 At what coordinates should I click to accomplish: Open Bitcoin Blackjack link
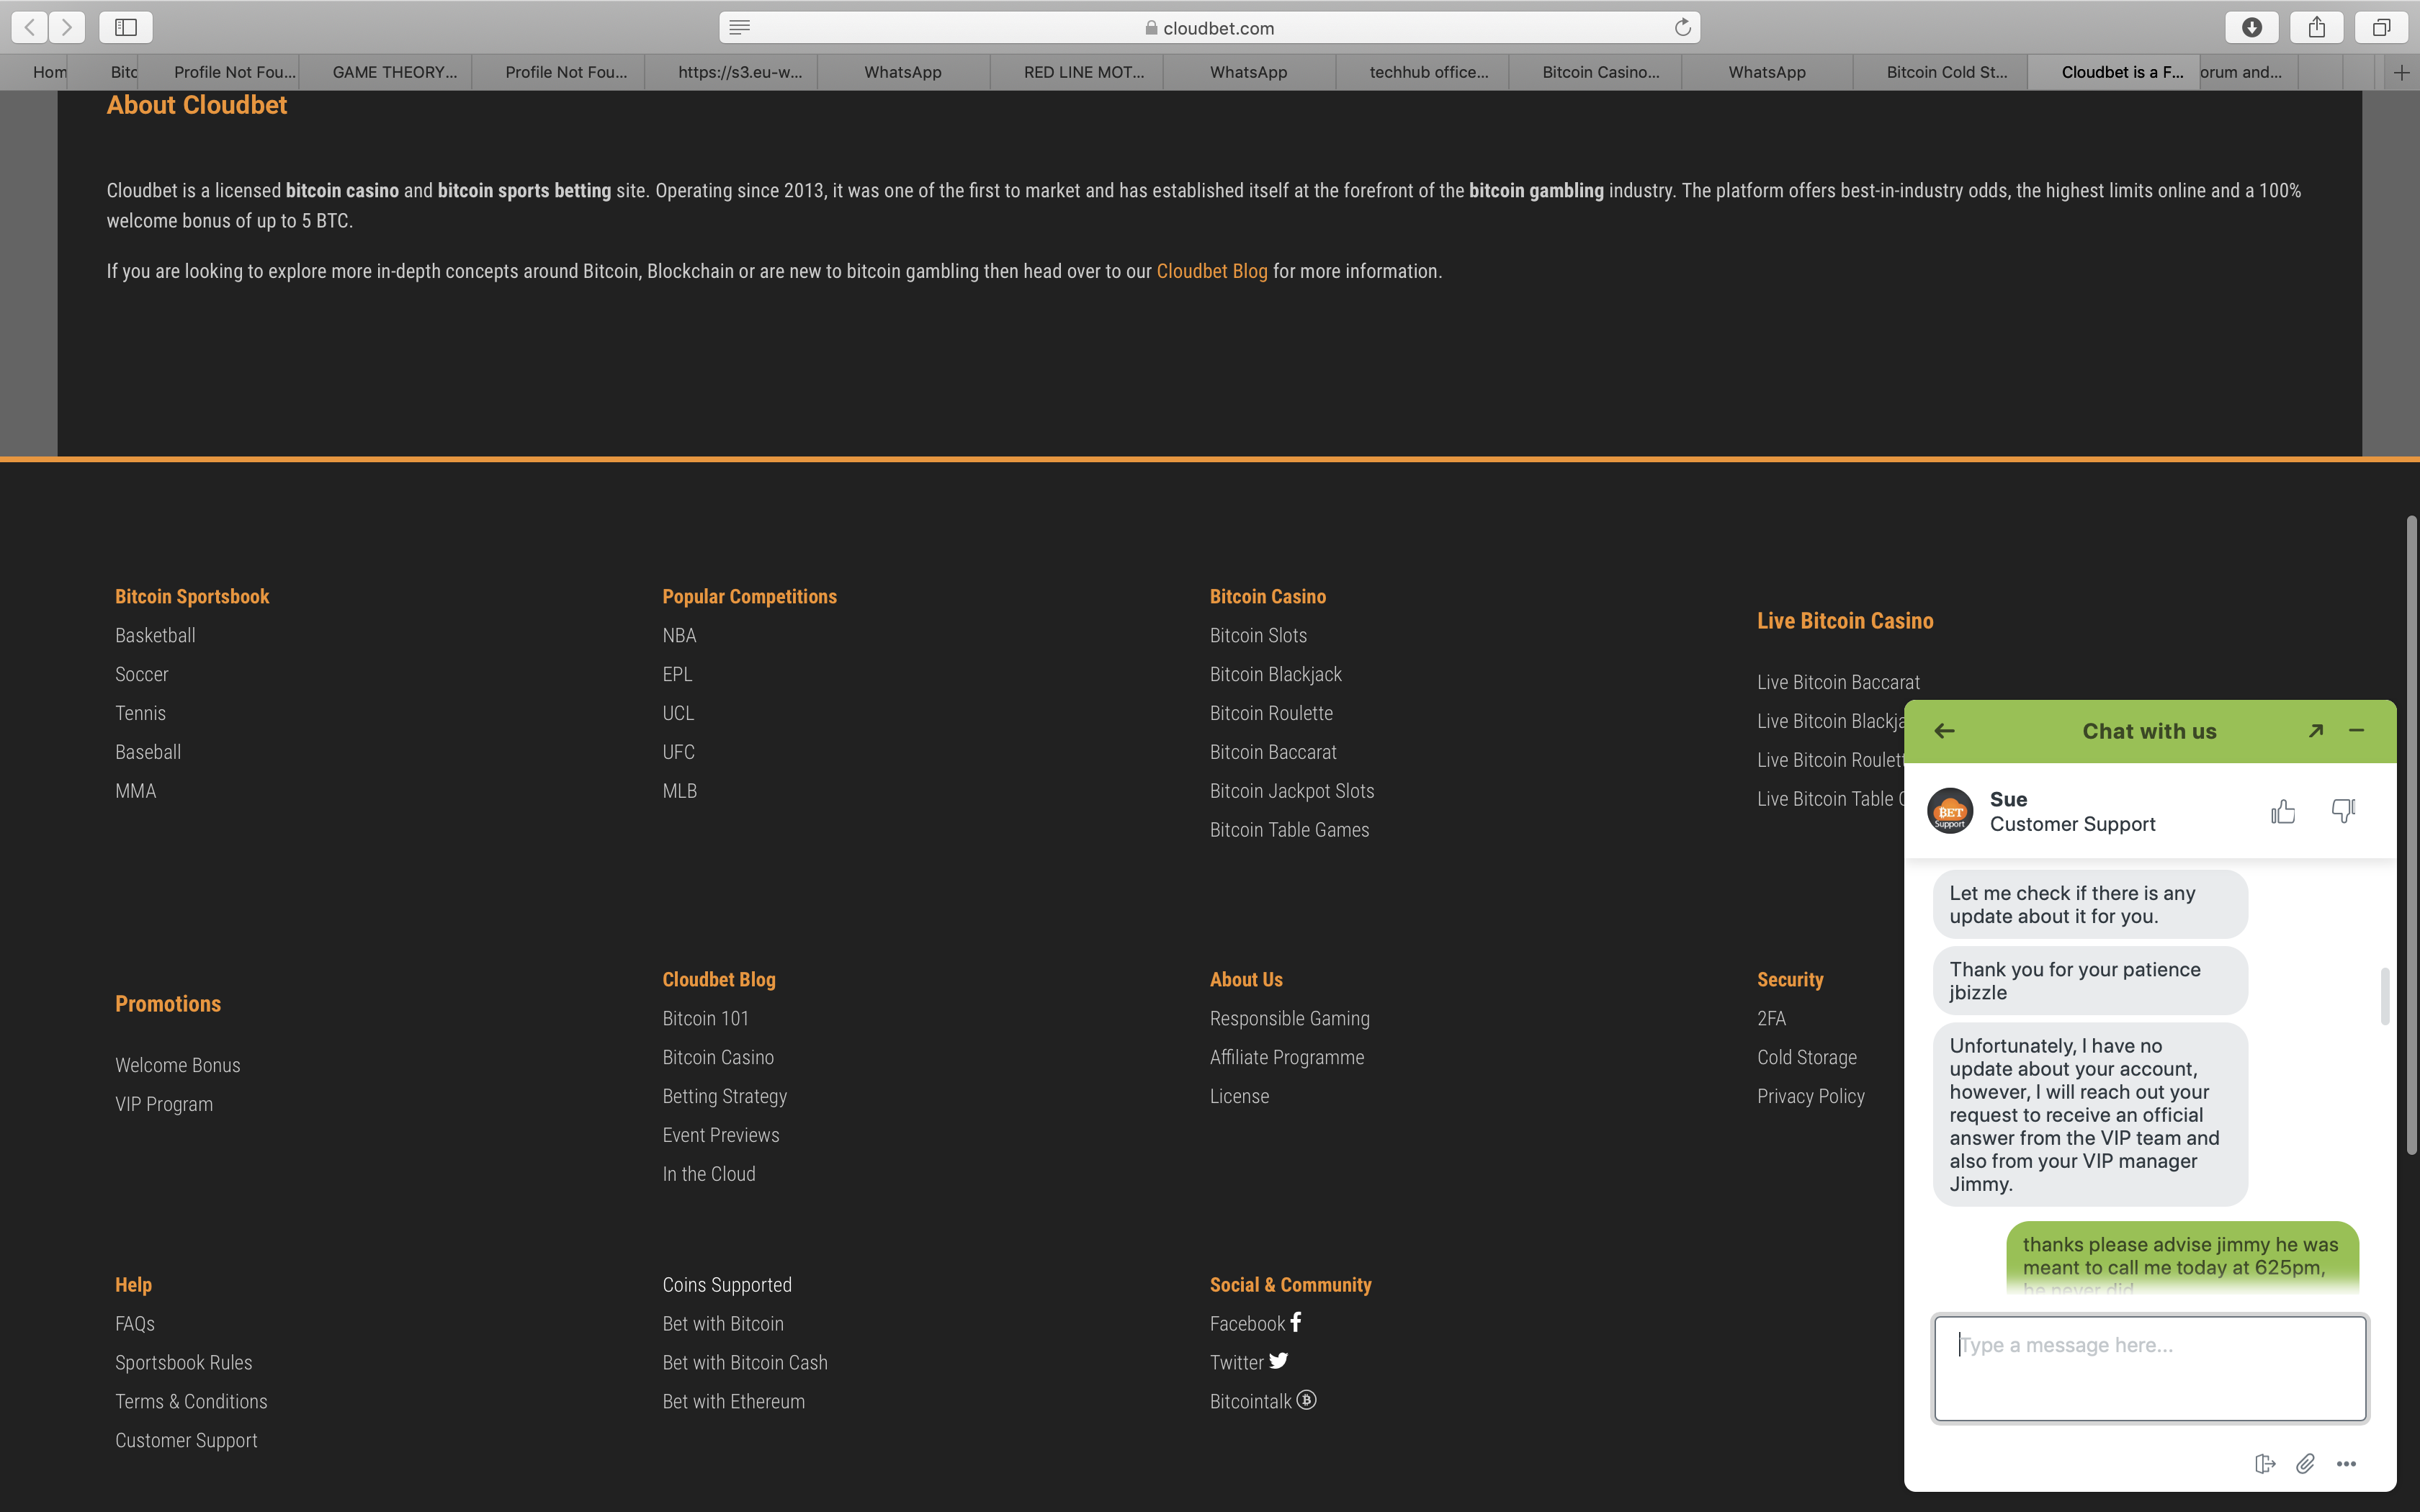(x=1275, y=674)
